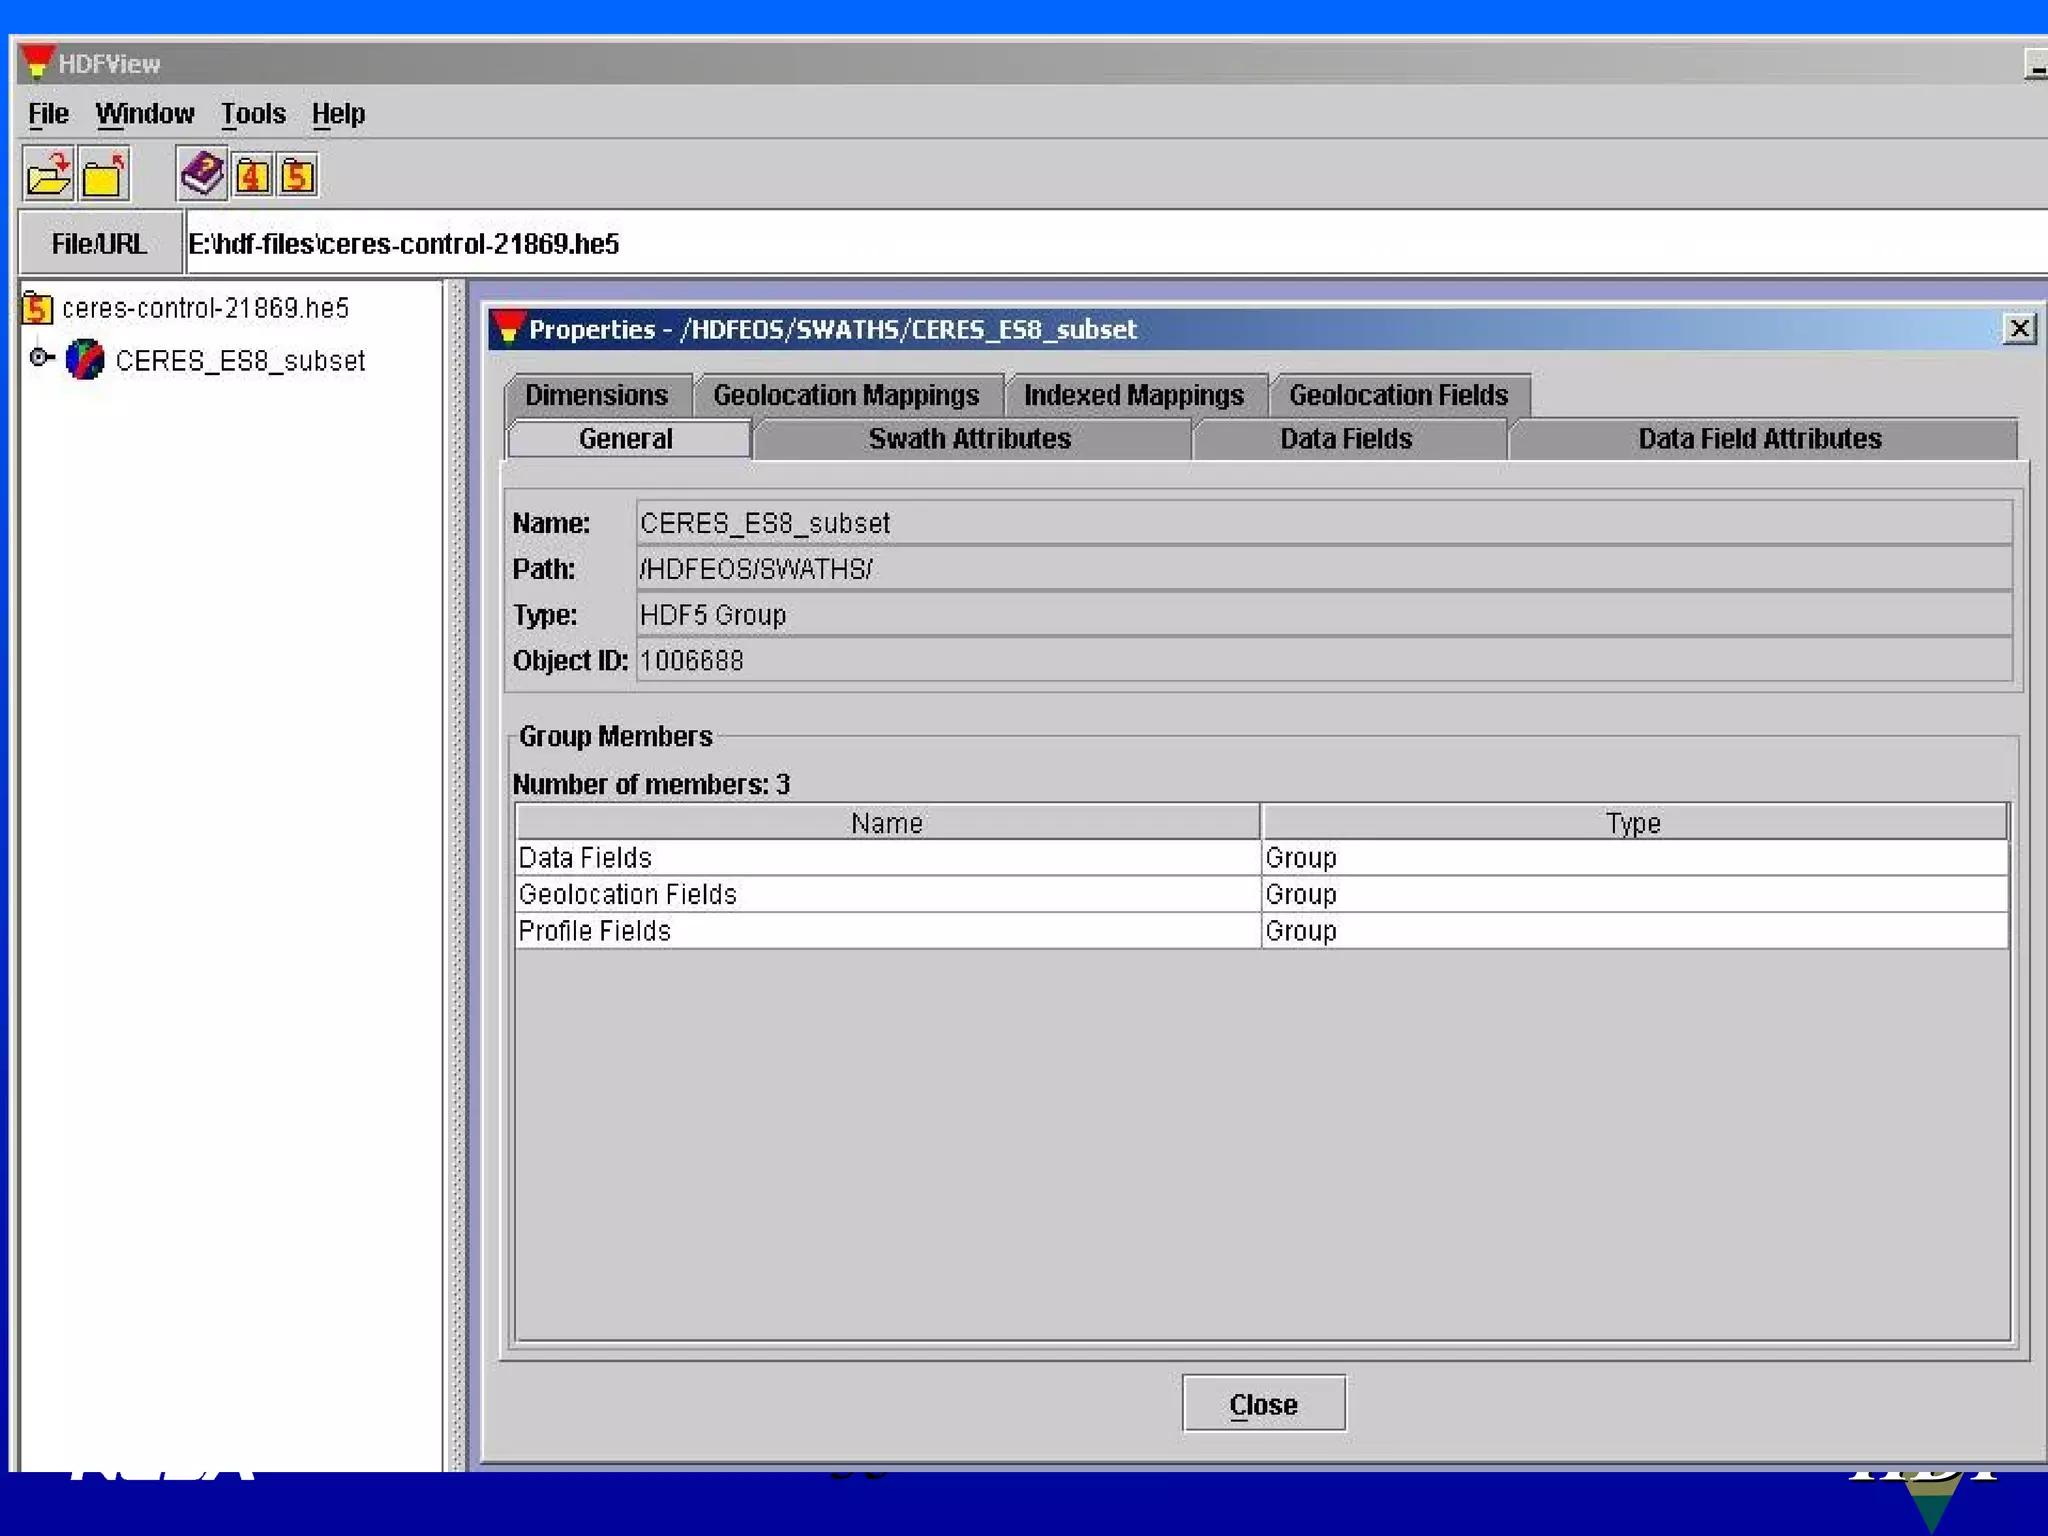Click the File/URL button

[x=99, y=244]
